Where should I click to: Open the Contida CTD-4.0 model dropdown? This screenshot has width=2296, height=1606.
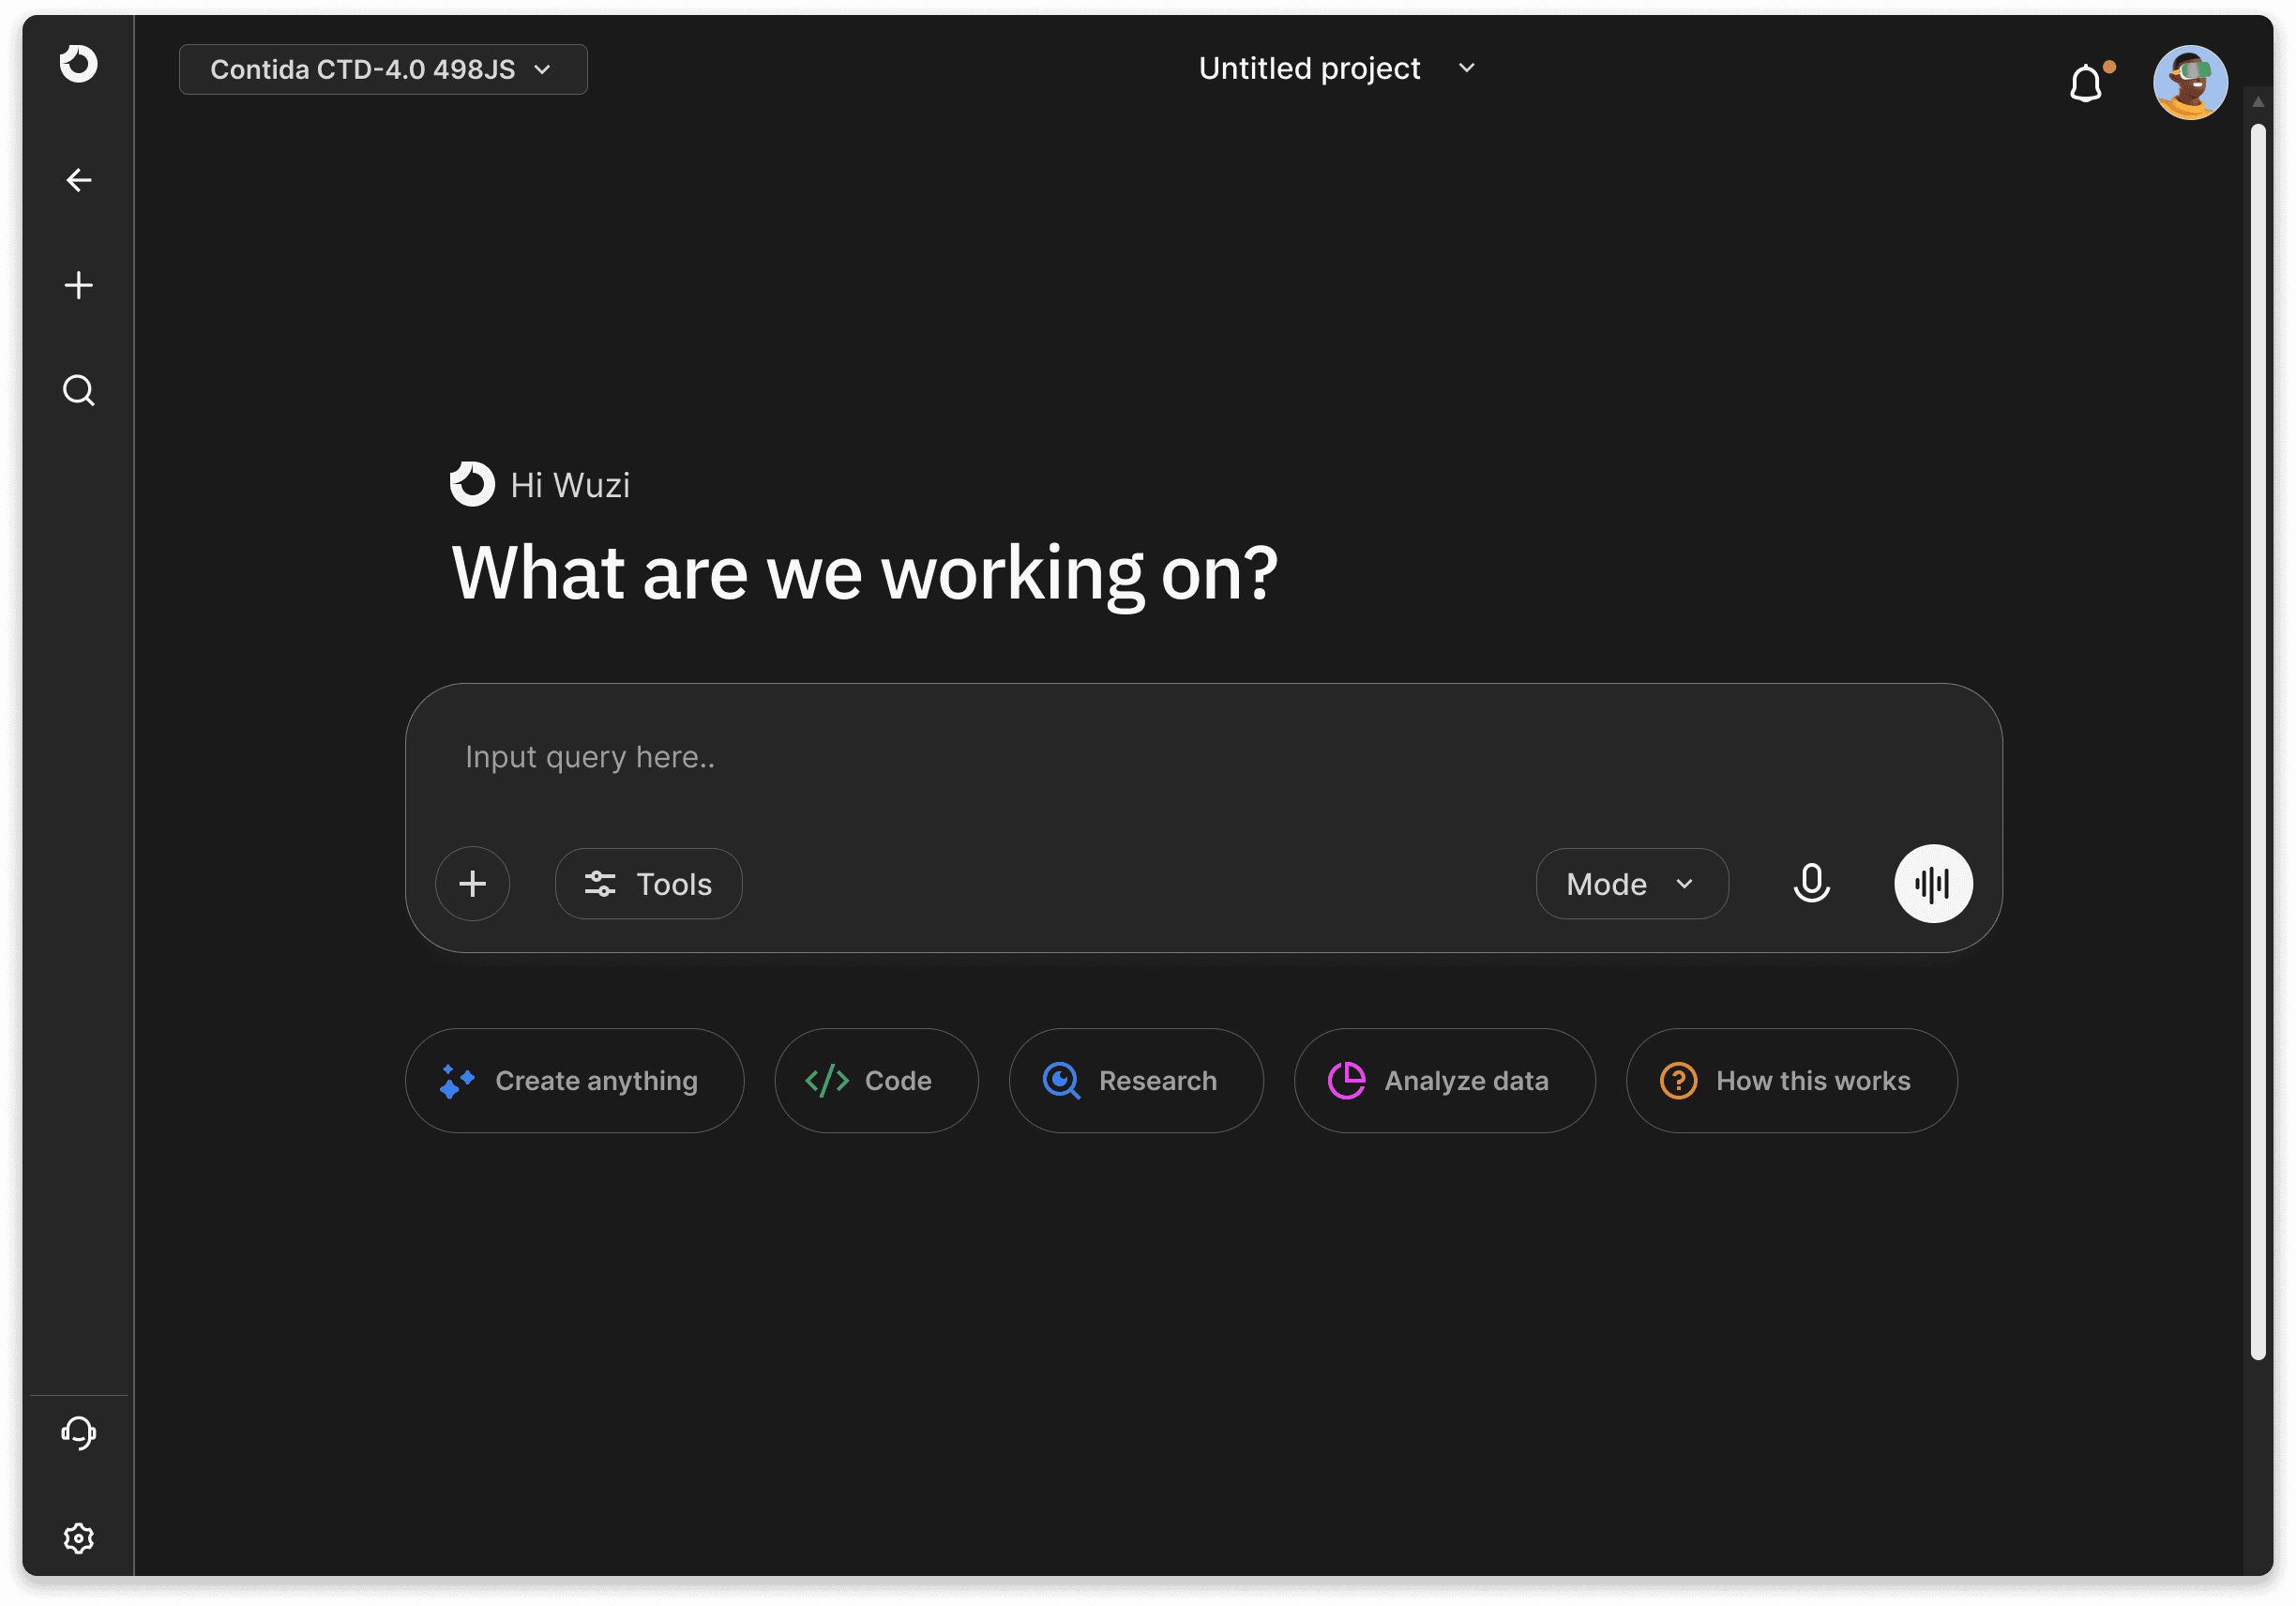[x=383, y=69]
